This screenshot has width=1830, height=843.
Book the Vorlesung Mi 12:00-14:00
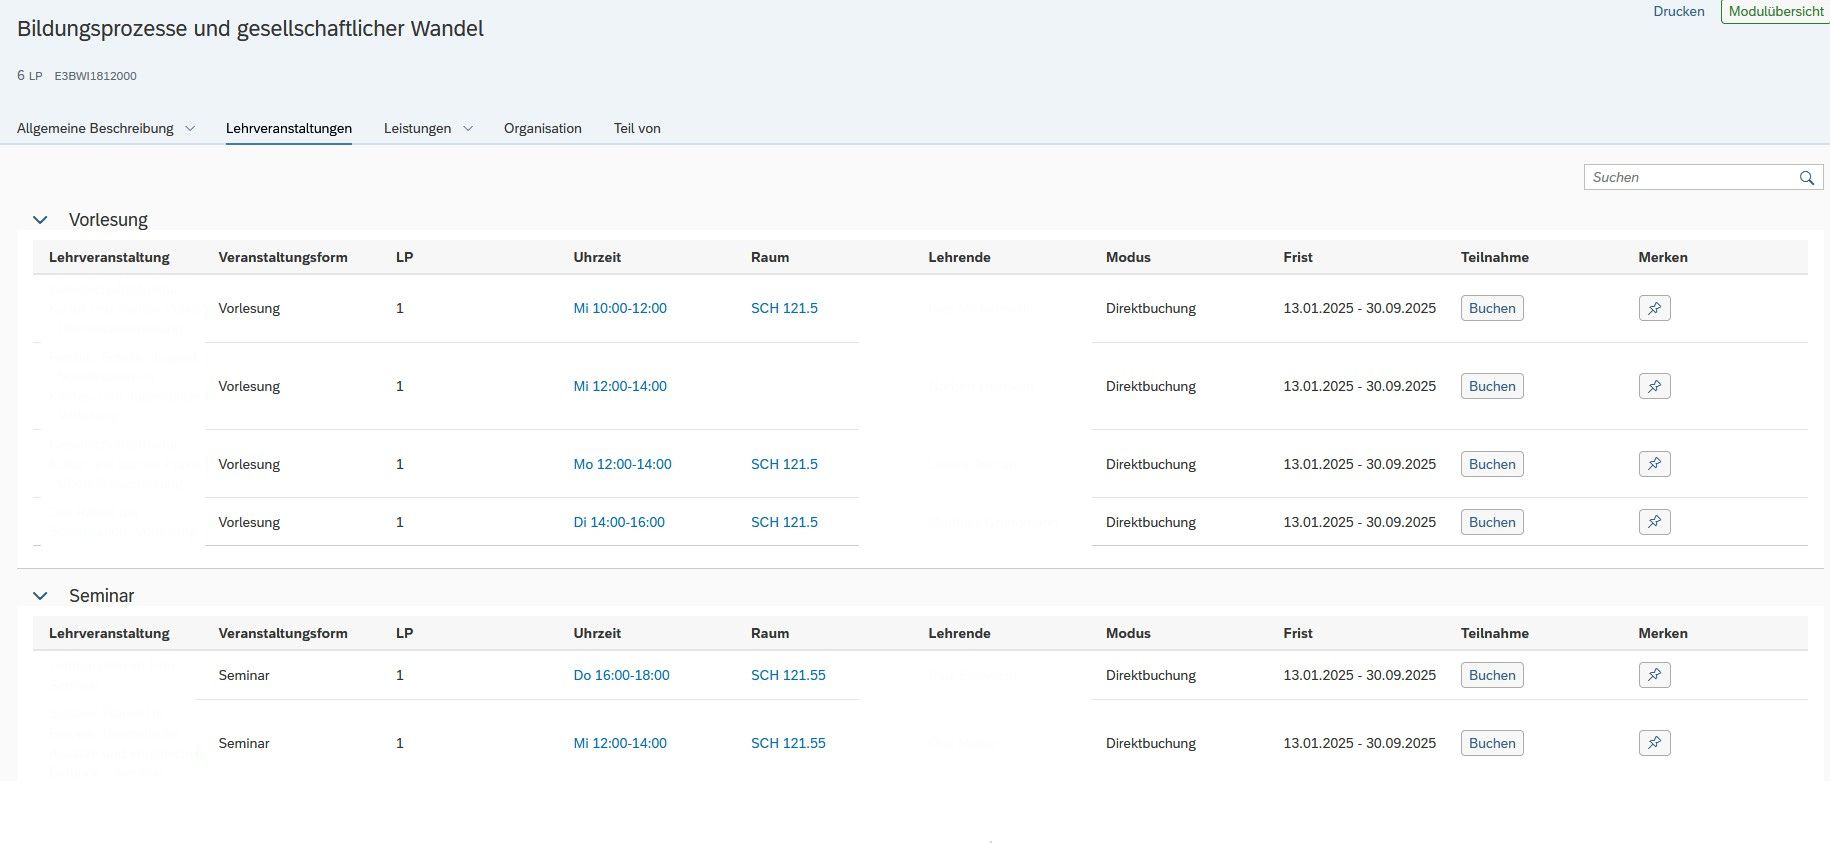coord(1492,386)
